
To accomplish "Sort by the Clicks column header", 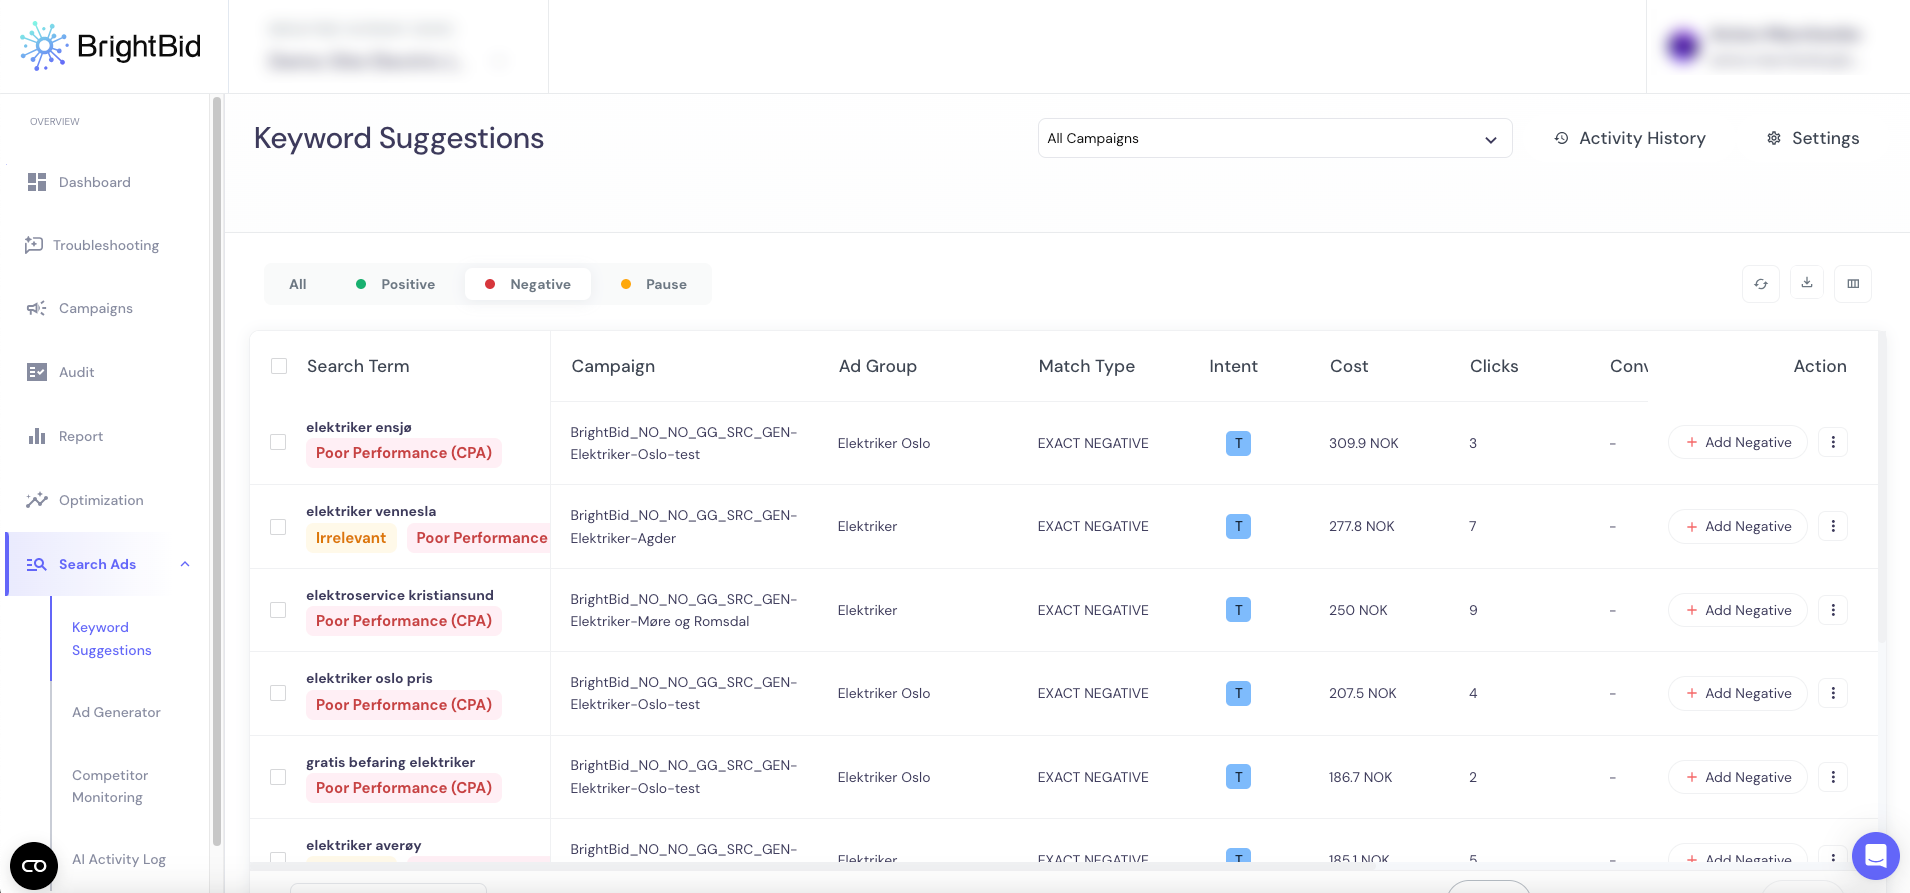I will [x=1494, y=366].
